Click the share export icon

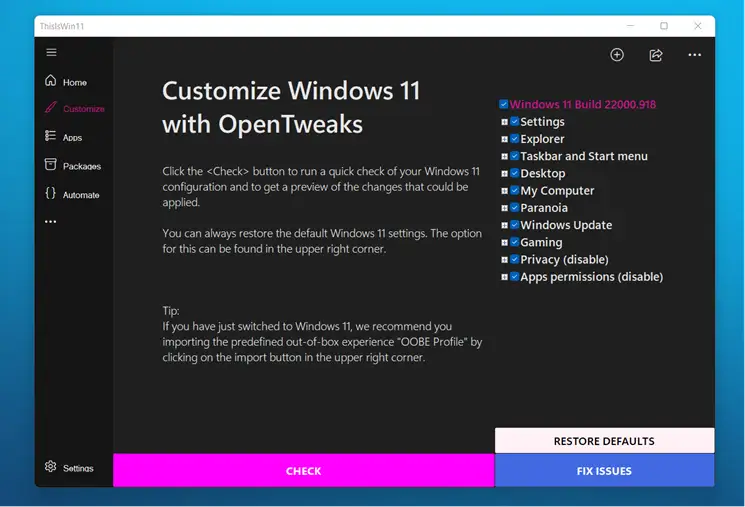point(656,55)
